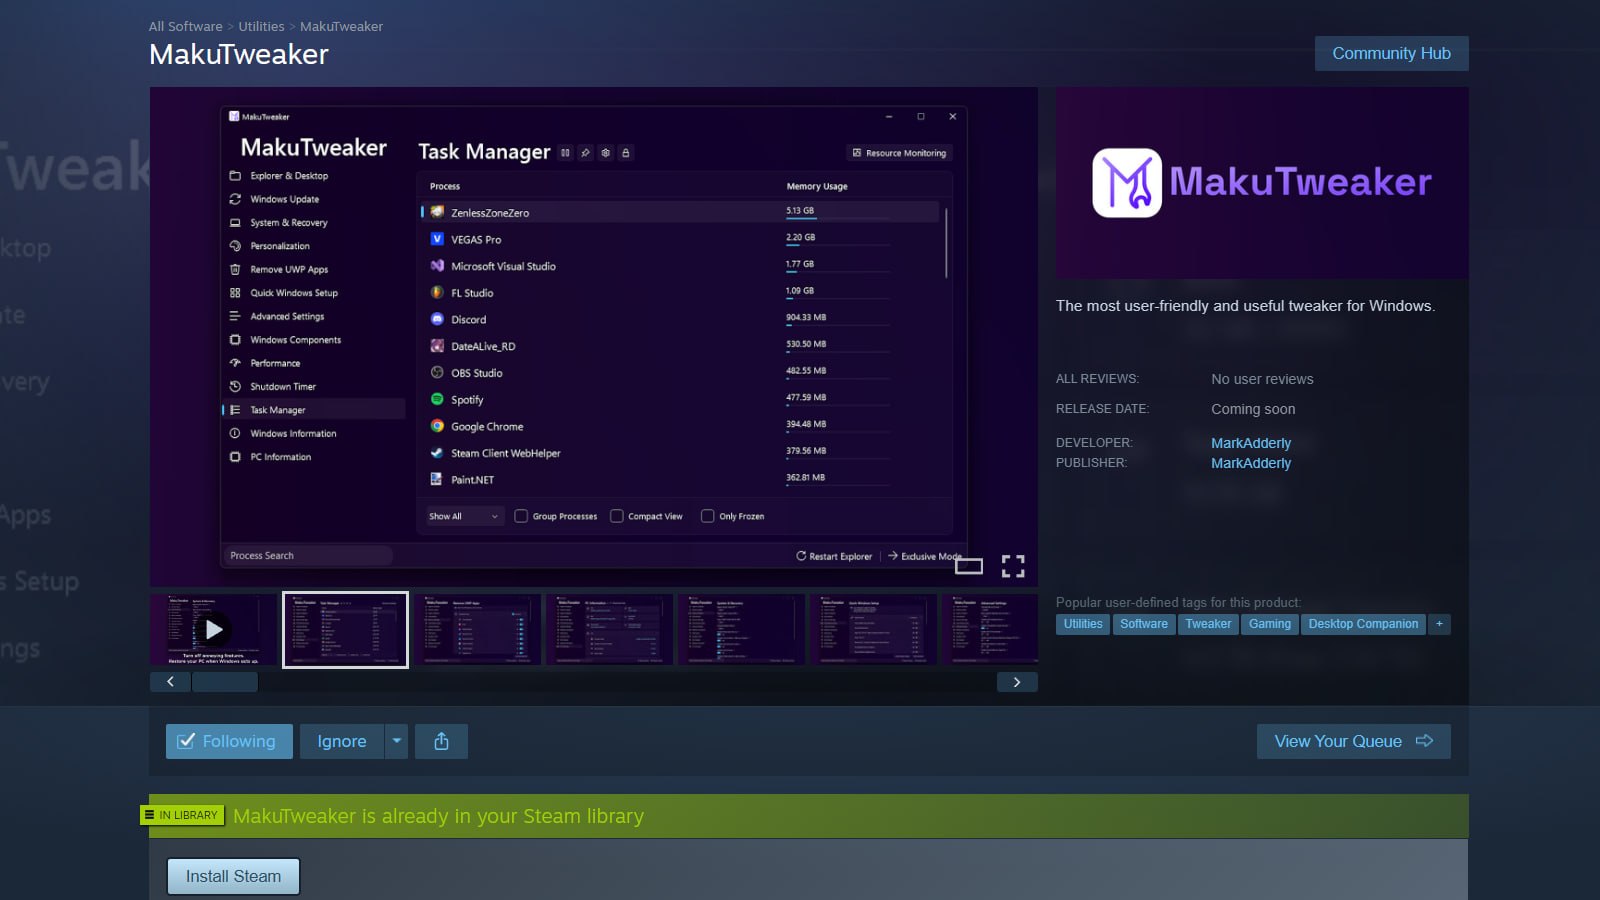Click the Microsoft Visual Studio process icon
Screen dimensions: 1600x900
click(437, 266)
